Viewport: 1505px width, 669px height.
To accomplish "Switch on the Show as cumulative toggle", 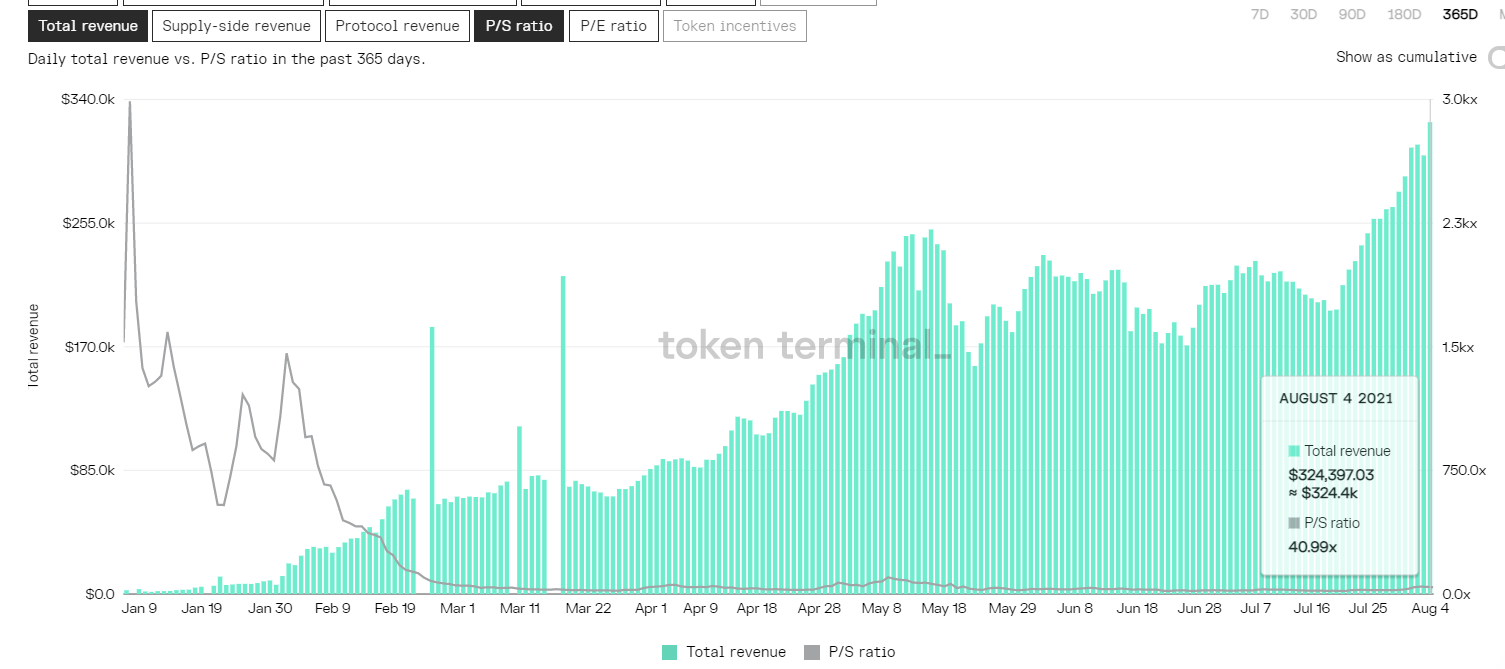I will [1496, 58].
